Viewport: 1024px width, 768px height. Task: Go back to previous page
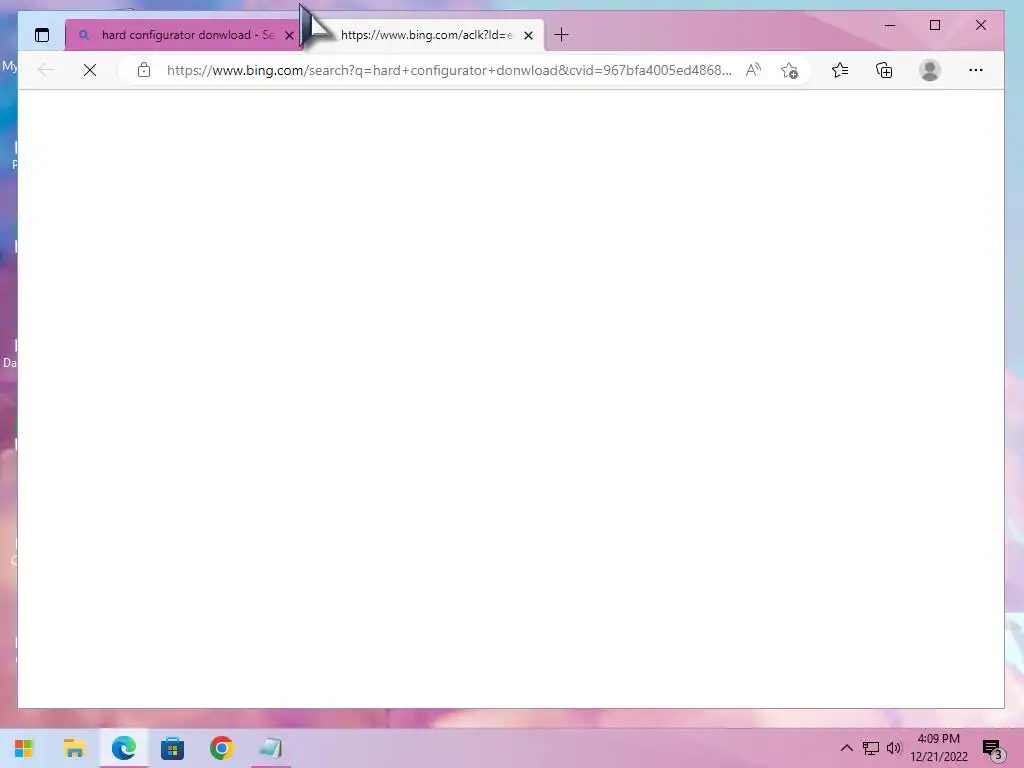[46, 70]
